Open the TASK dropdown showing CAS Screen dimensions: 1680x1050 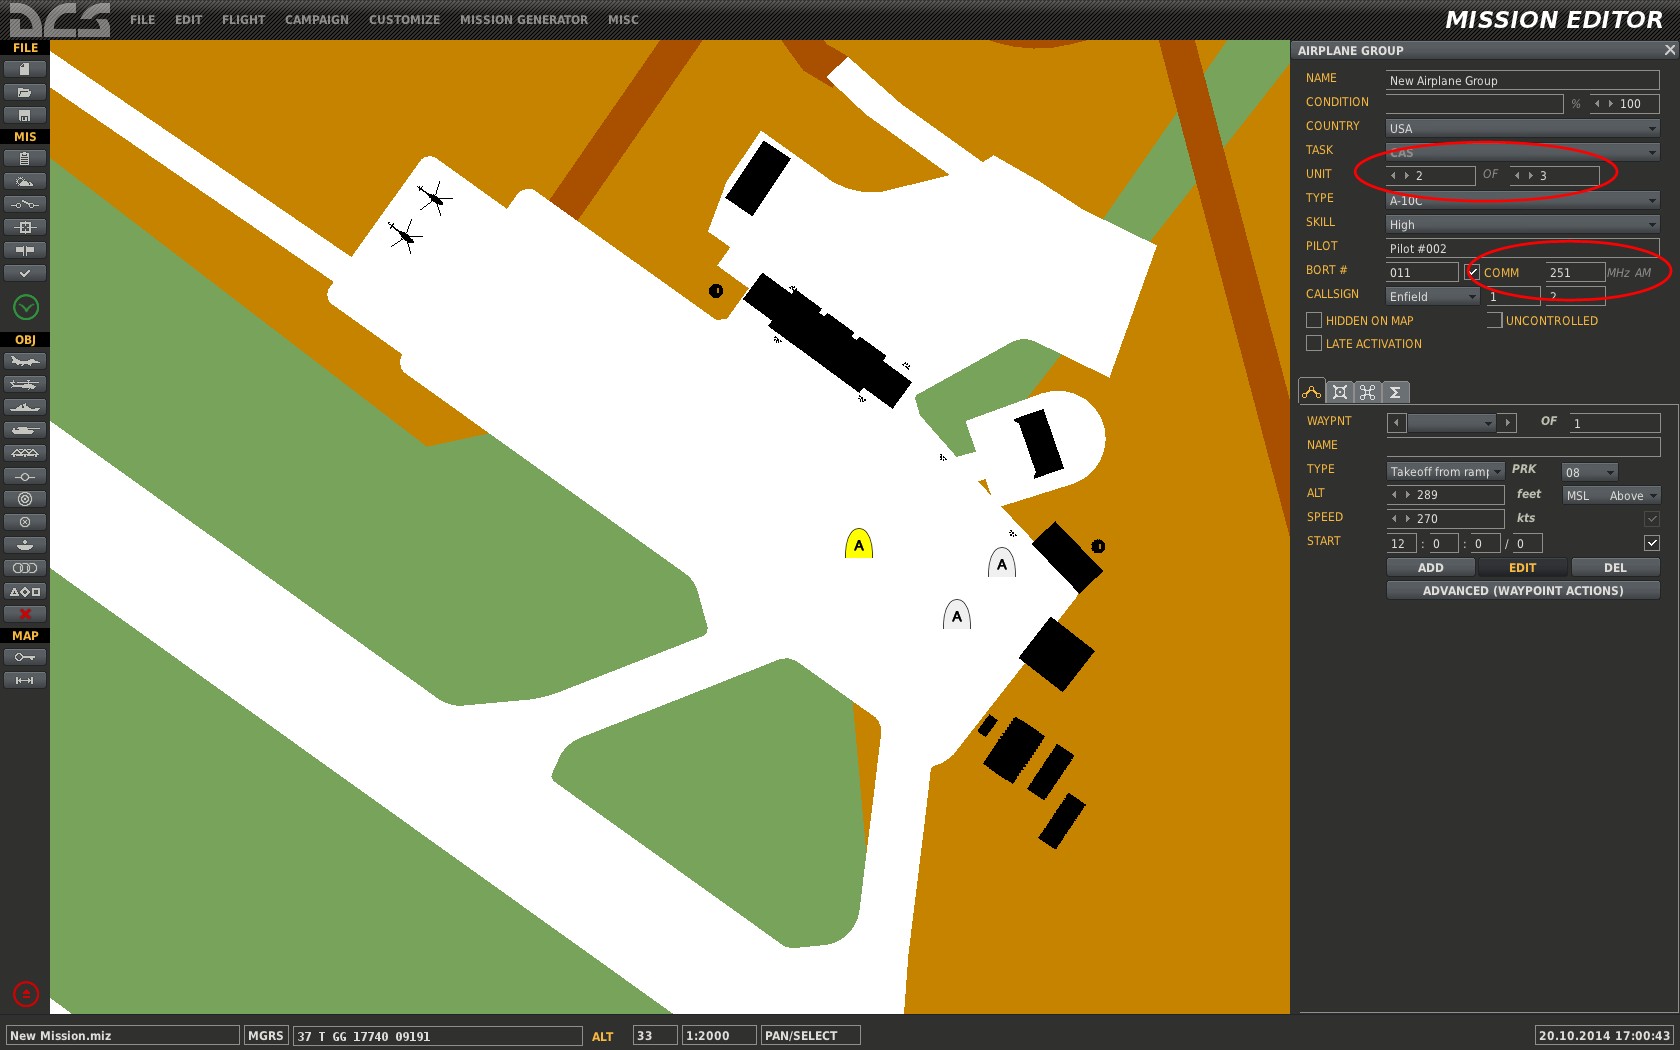(1522, 152)
